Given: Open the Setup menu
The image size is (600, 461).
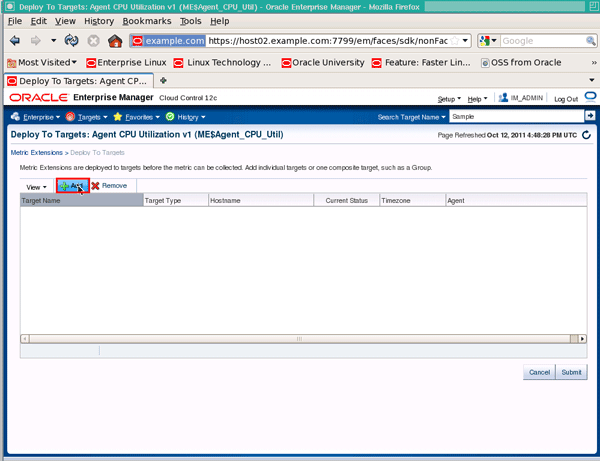Looking at the screenshot, I should click(x=449, y=99).
